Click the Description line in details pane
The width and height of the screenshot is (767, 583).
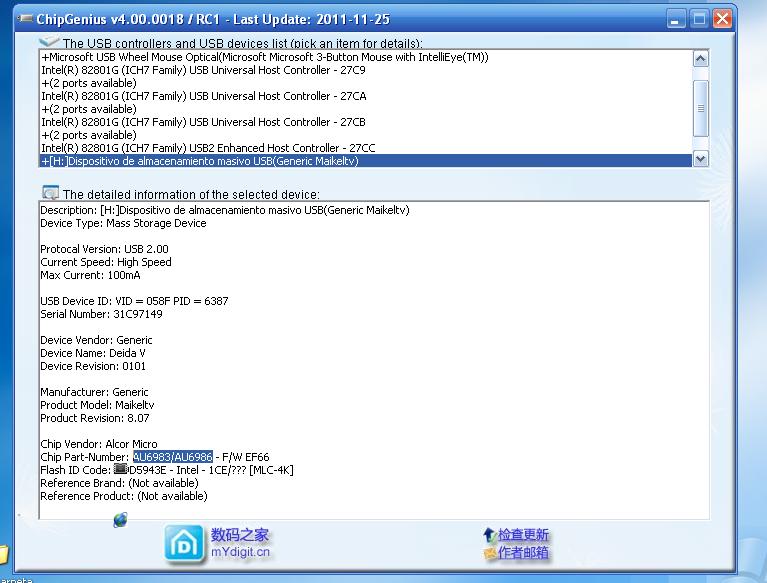pos(225,210)
